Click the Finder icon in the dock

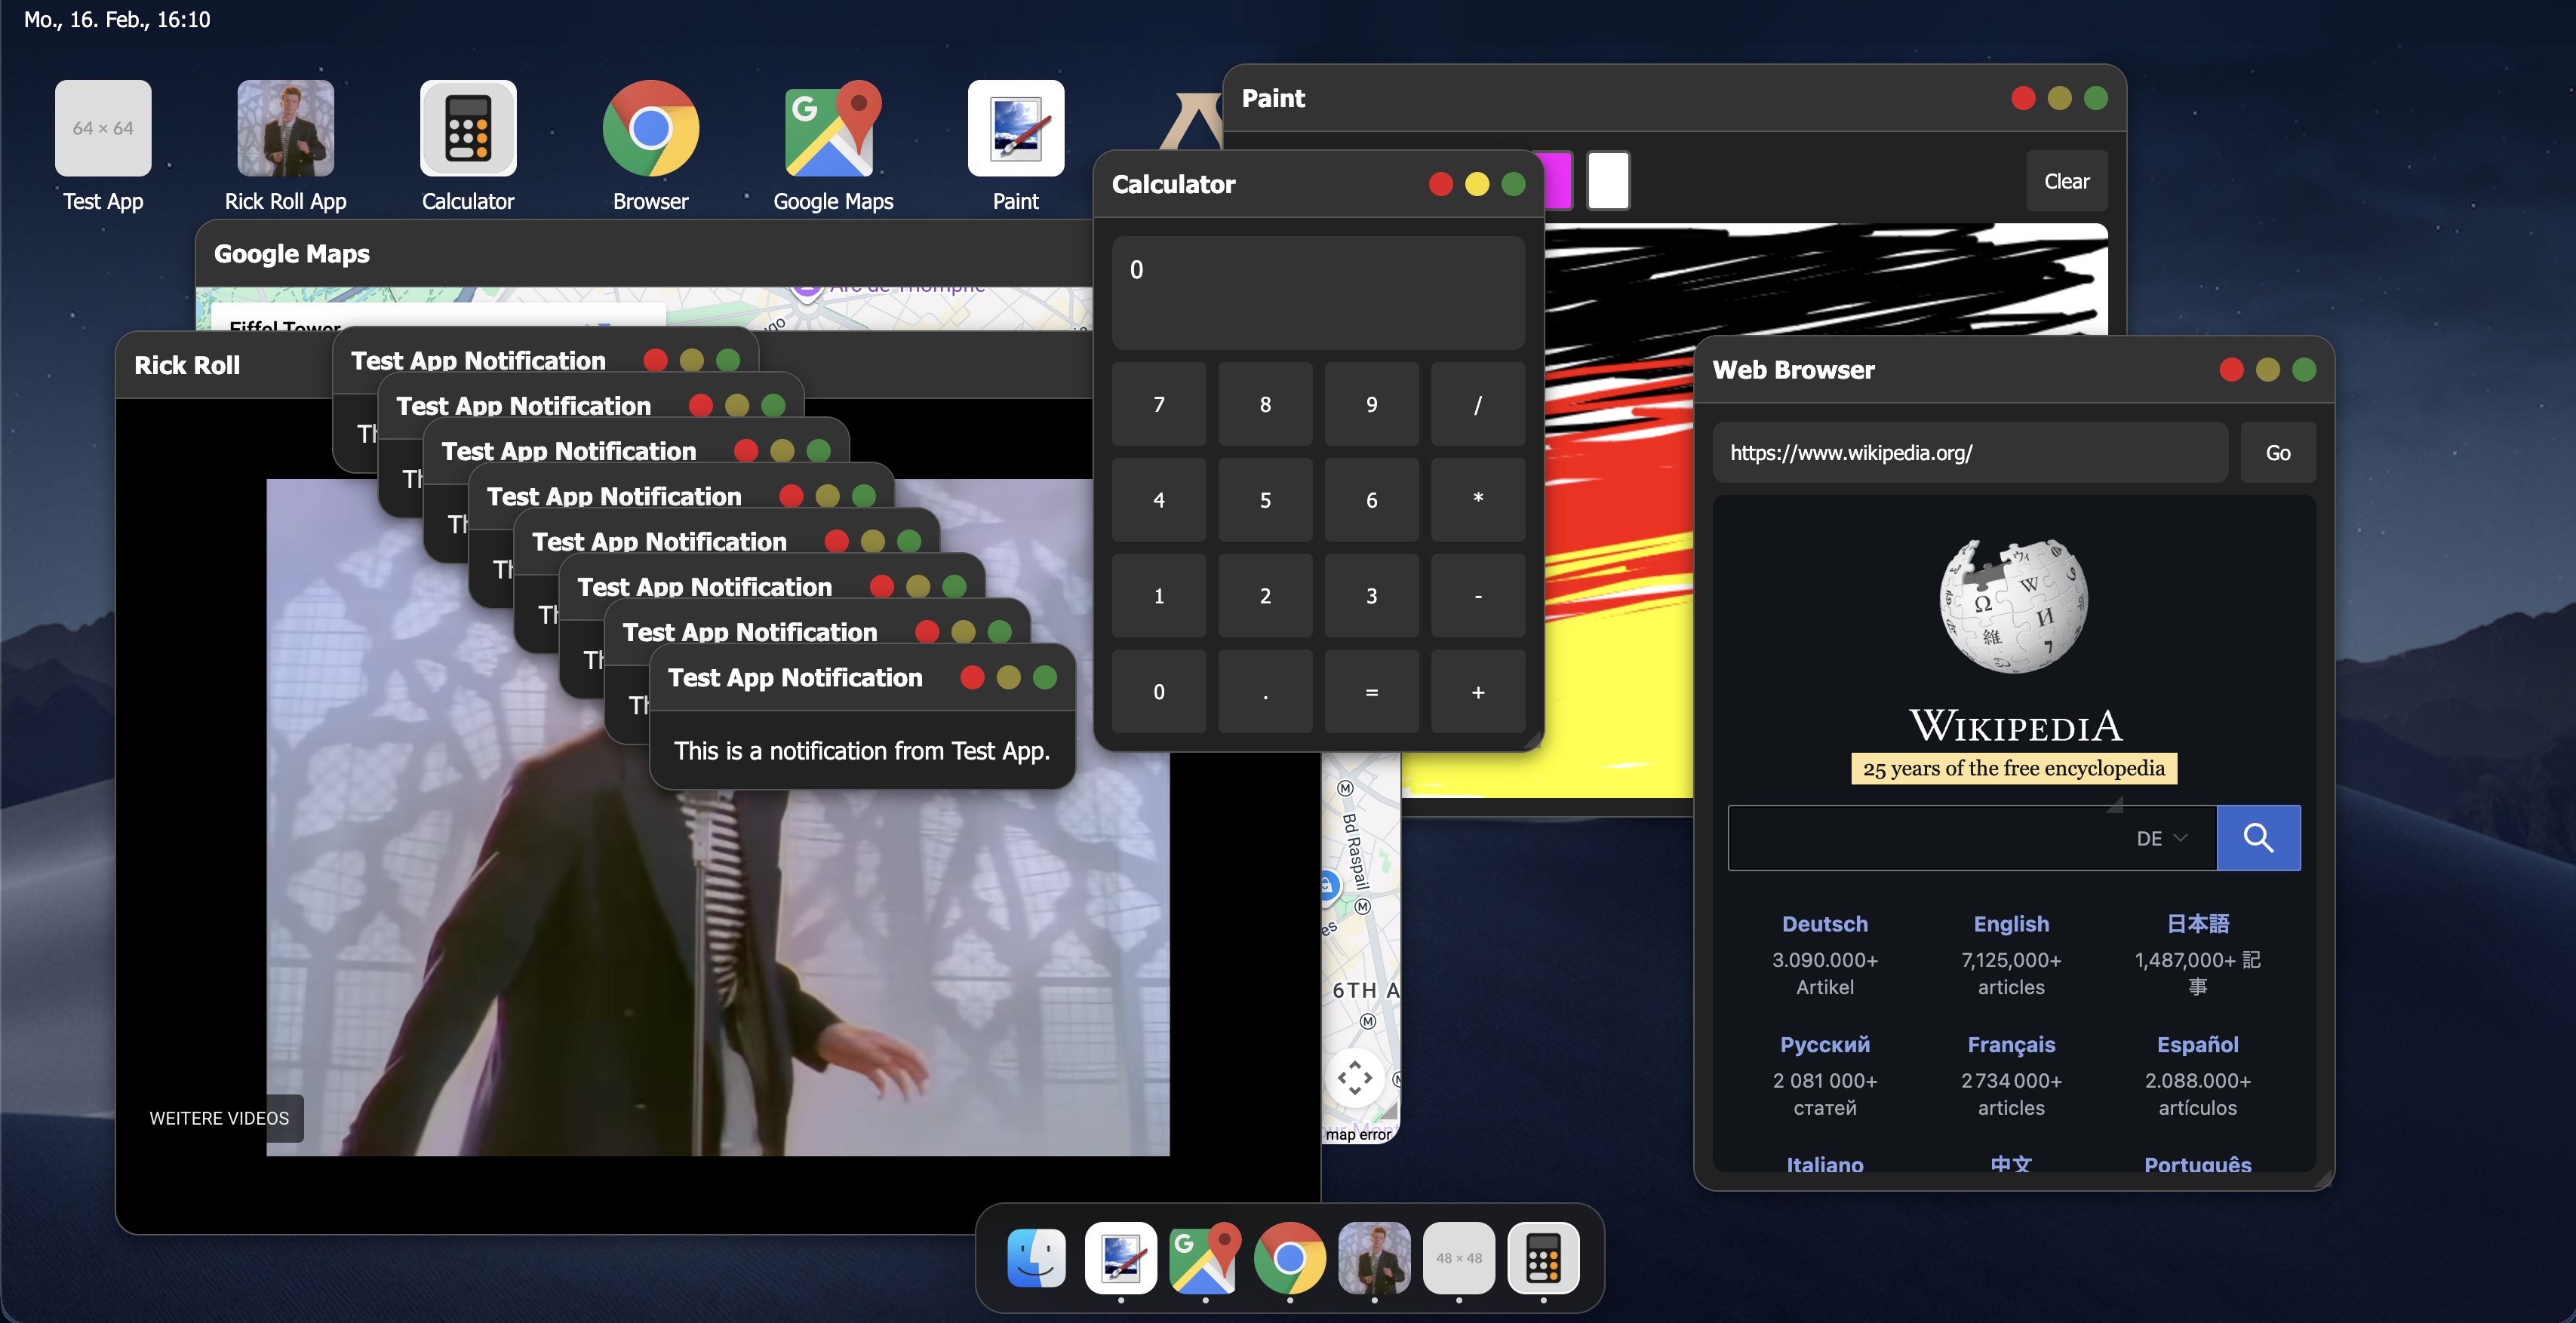click(1036, 1257)
